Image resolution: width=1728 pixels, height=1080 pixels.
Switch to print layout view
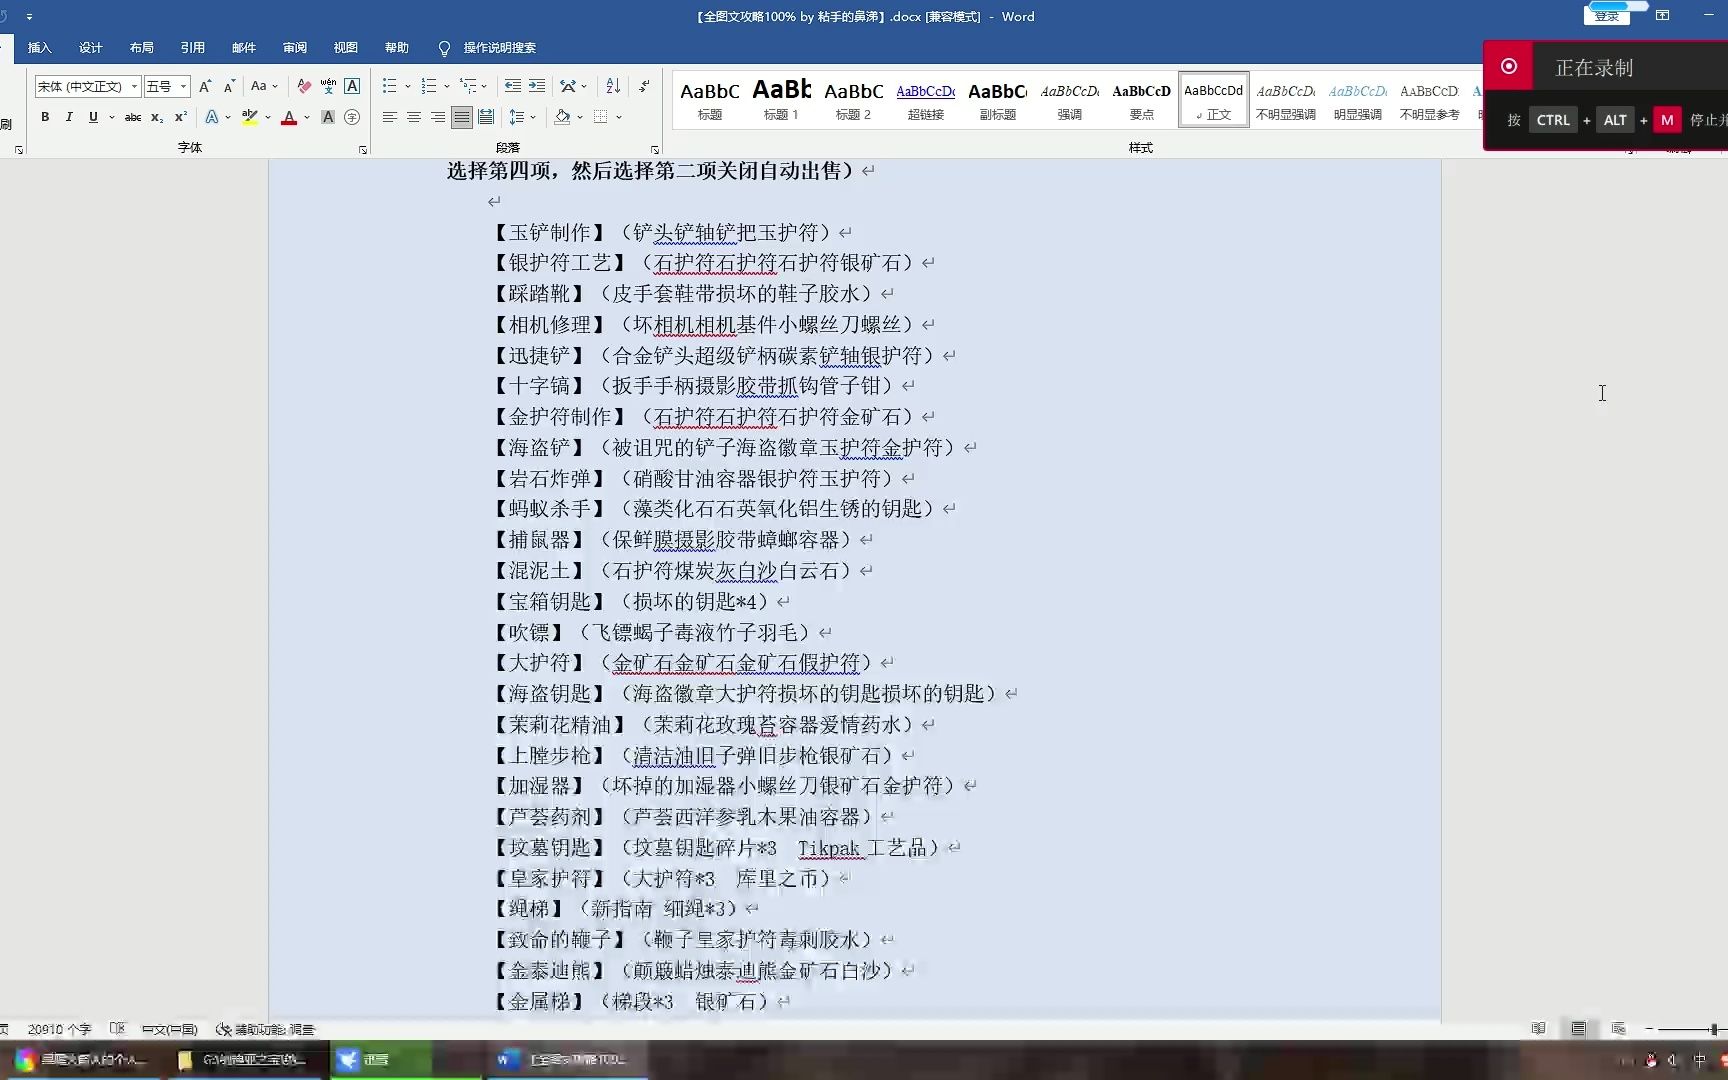1578,1029
